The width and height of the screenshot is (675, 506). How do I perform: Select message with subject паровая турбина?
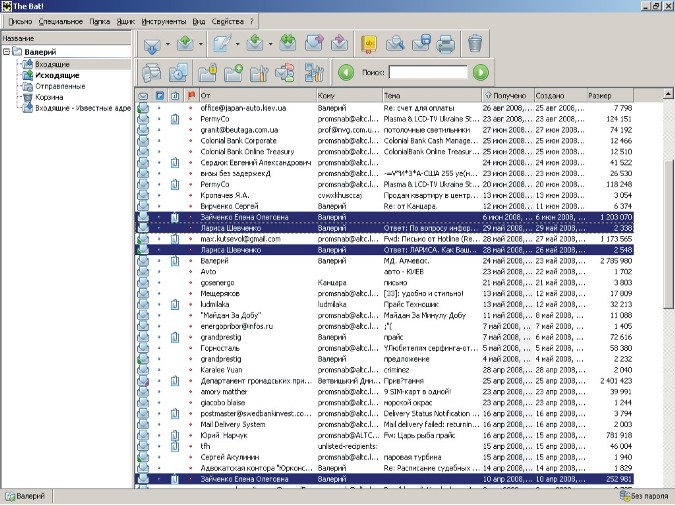click(x=384, y=457)
